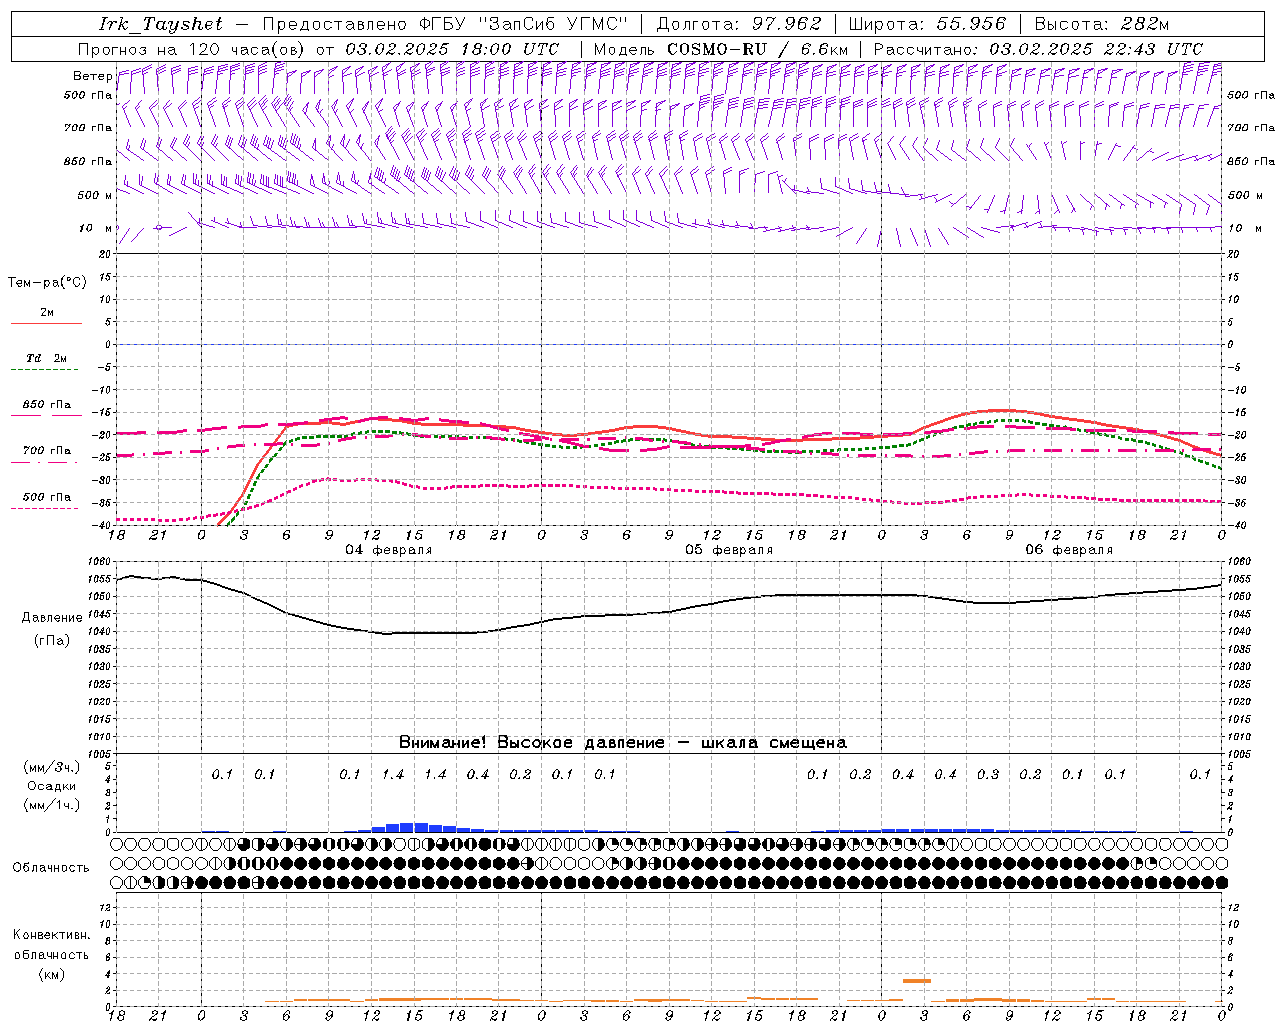
Task: Click the "Осадки" precipitation label
Action: (x=52, y=786)
